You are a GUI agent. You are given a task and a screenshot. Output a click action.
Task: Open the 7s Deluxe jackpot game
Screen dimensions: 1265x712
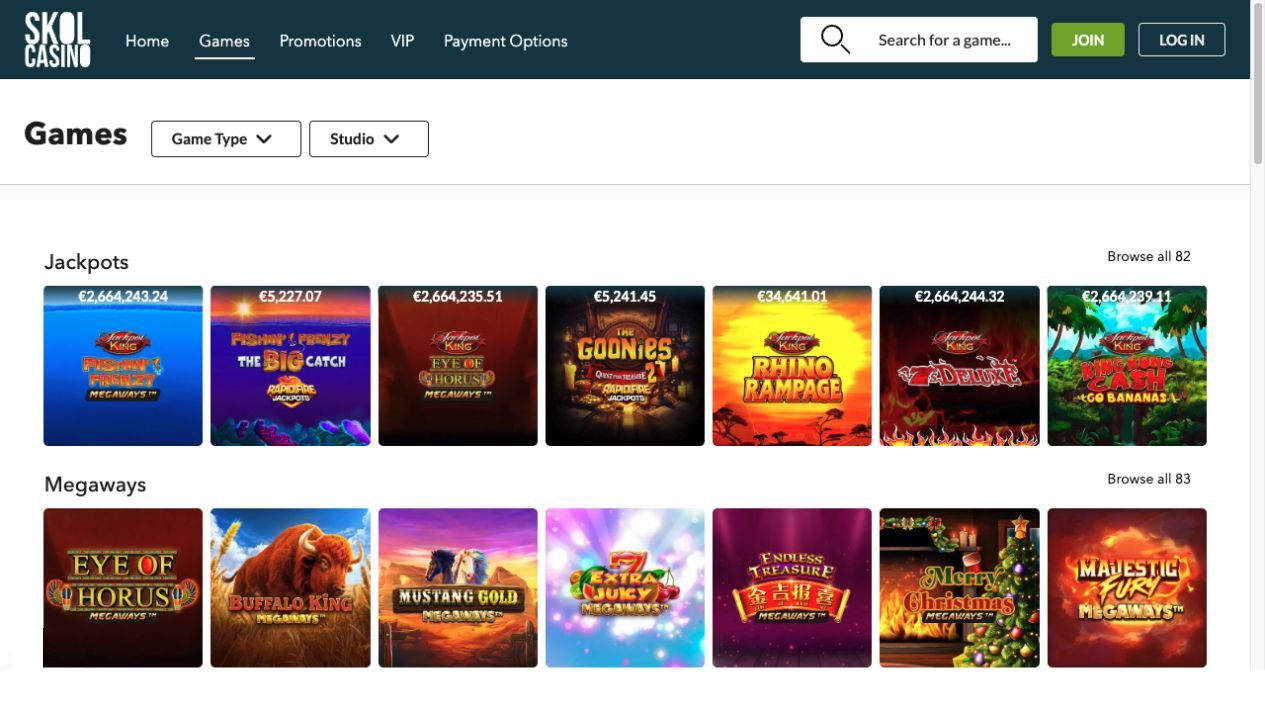click(960, 366)
